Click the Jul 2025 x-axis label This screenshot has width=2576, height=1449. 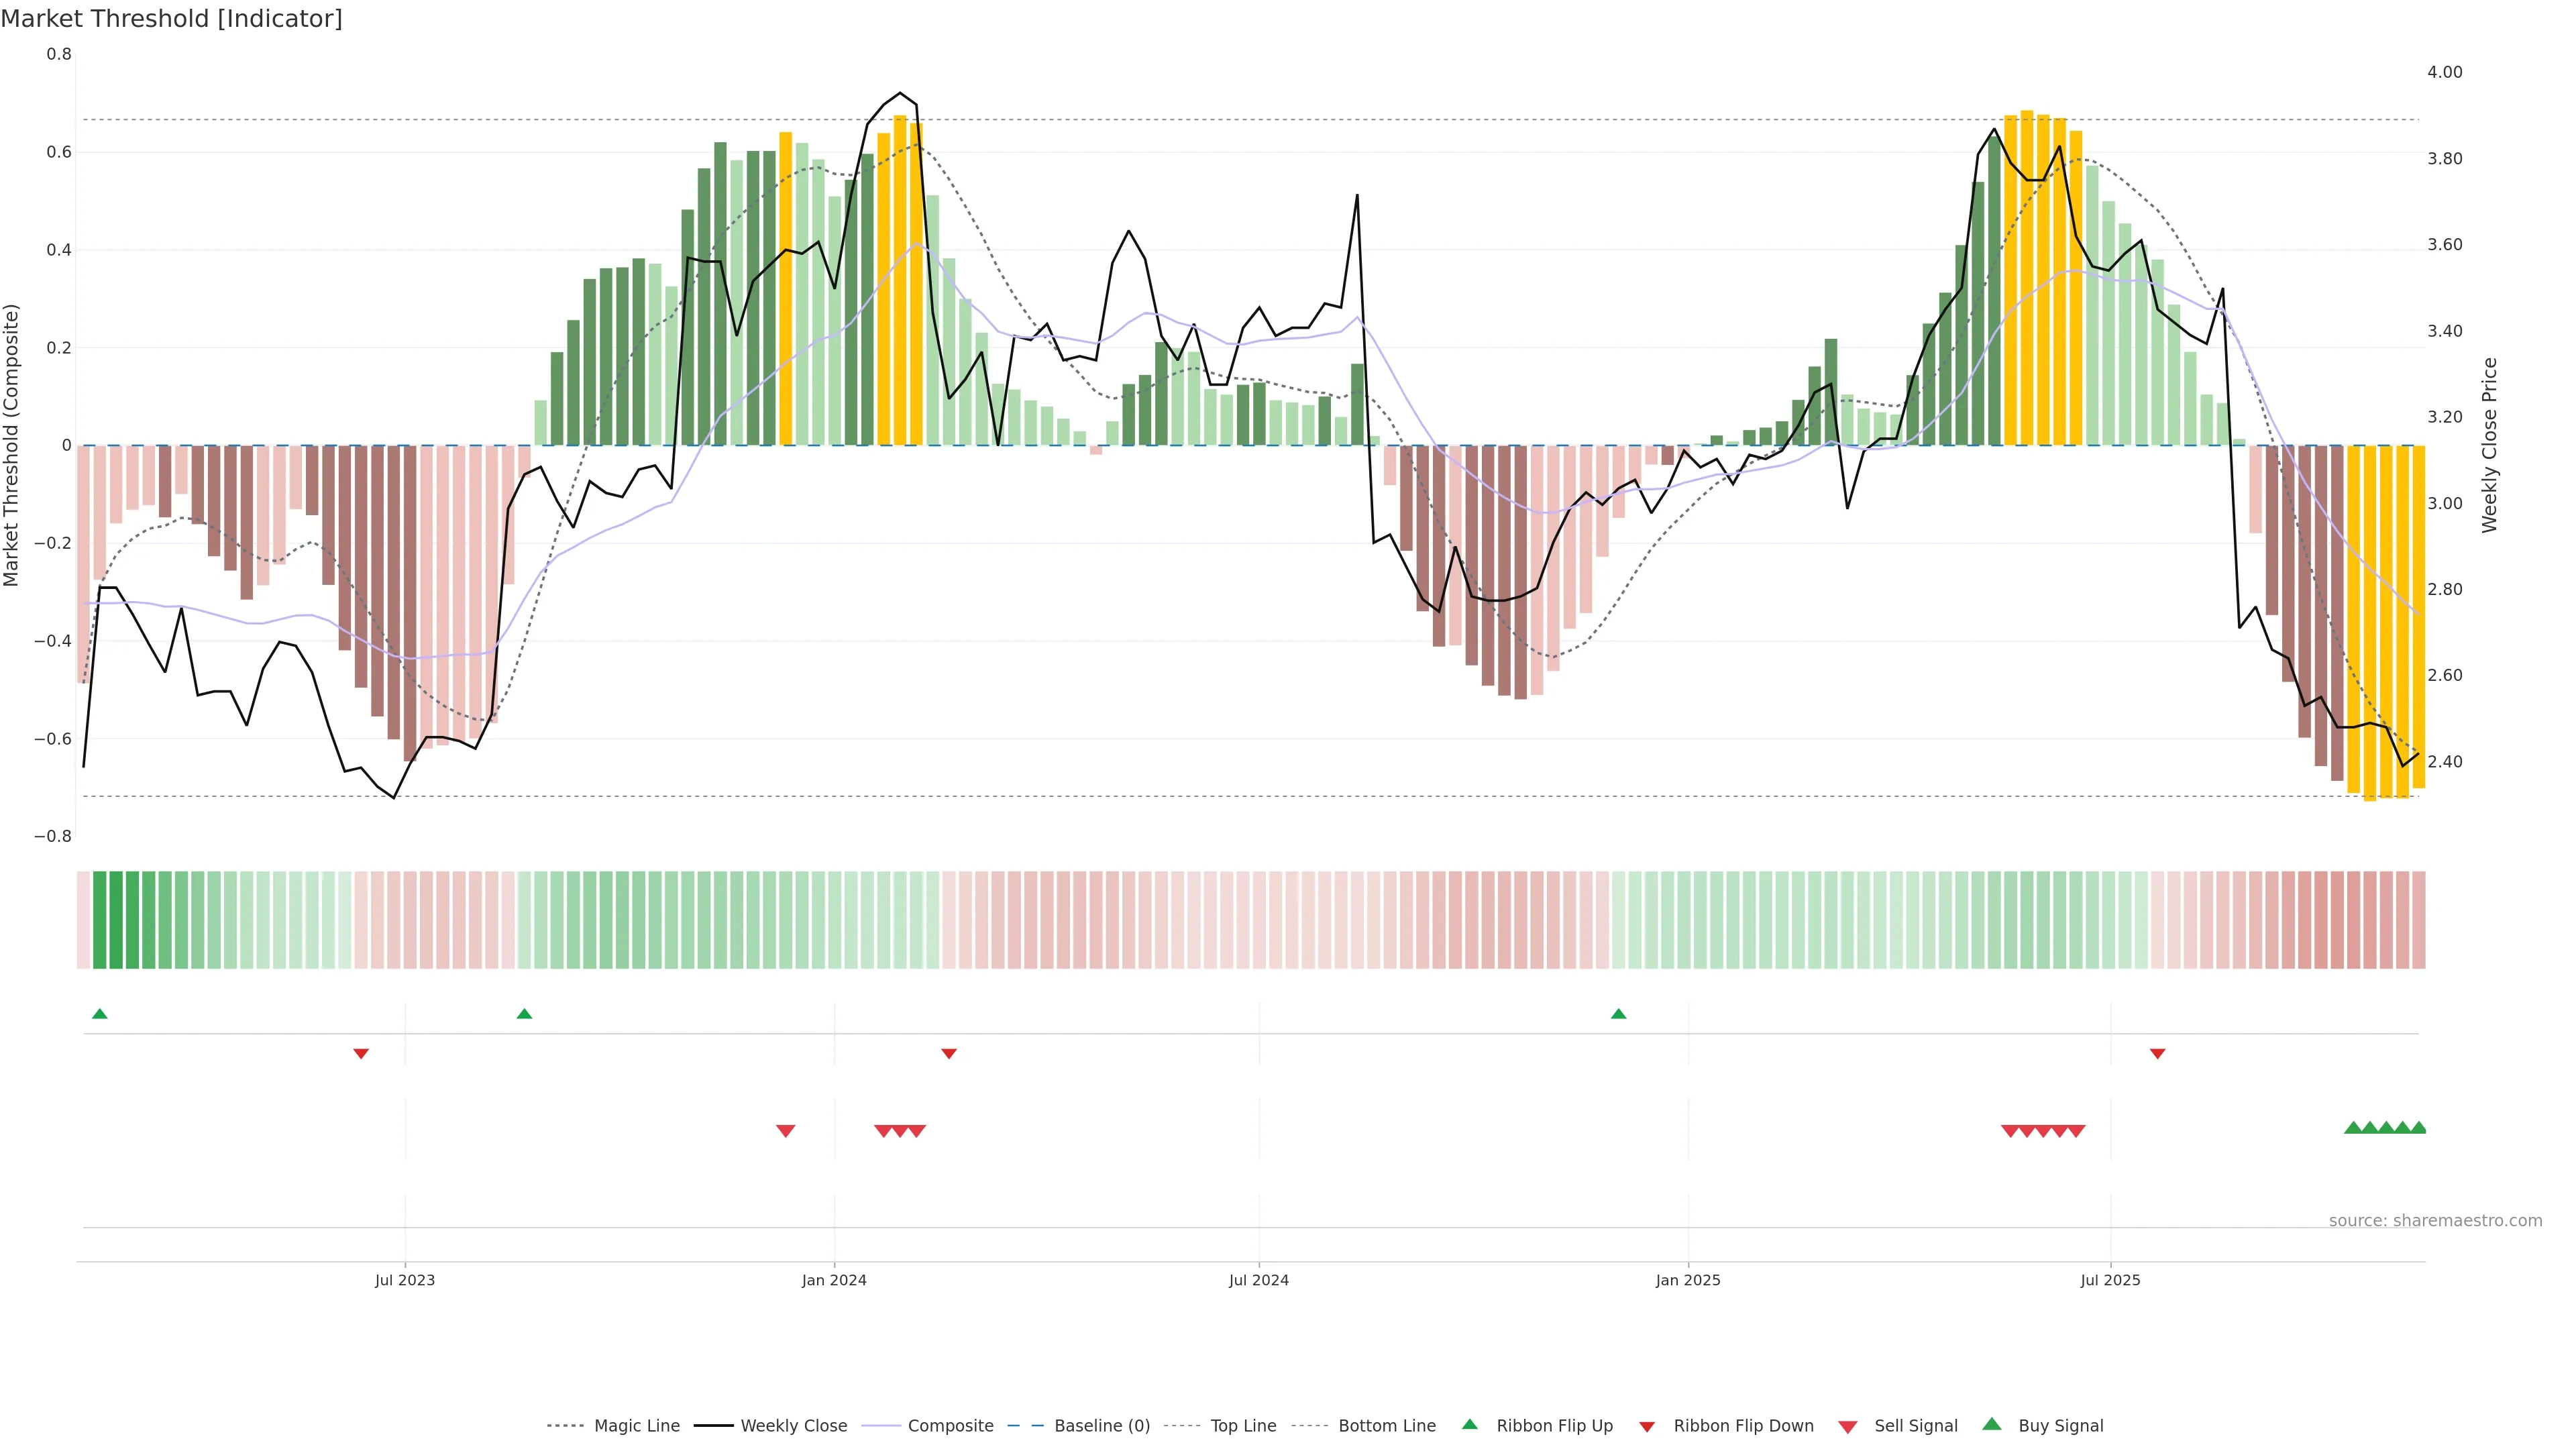click(x=2110, y=1280)
